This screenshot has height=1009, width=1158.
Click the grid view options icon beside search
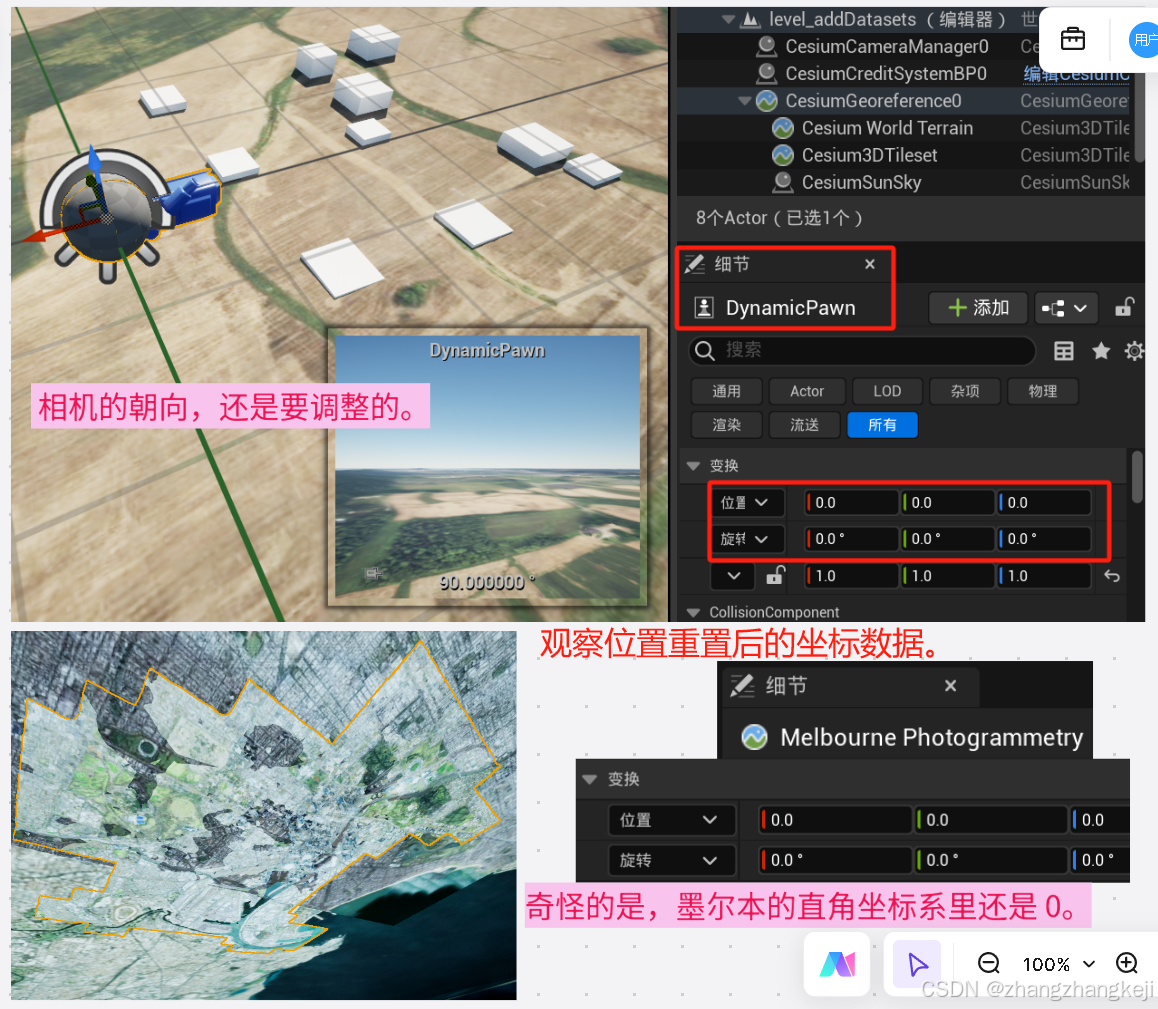click(1063, 351)
